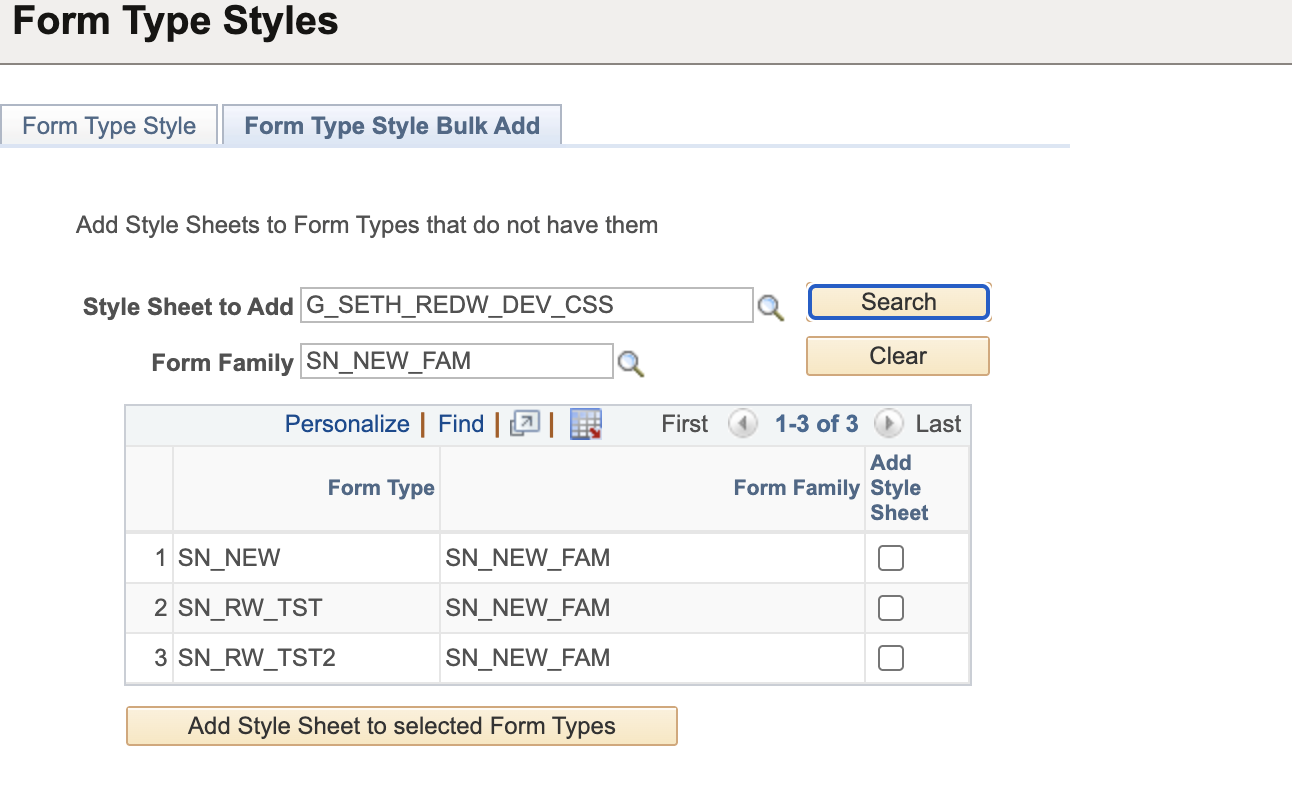1292x812 pixels.
Task: Click the next page arrow in the grid
Action: [888, 423]
